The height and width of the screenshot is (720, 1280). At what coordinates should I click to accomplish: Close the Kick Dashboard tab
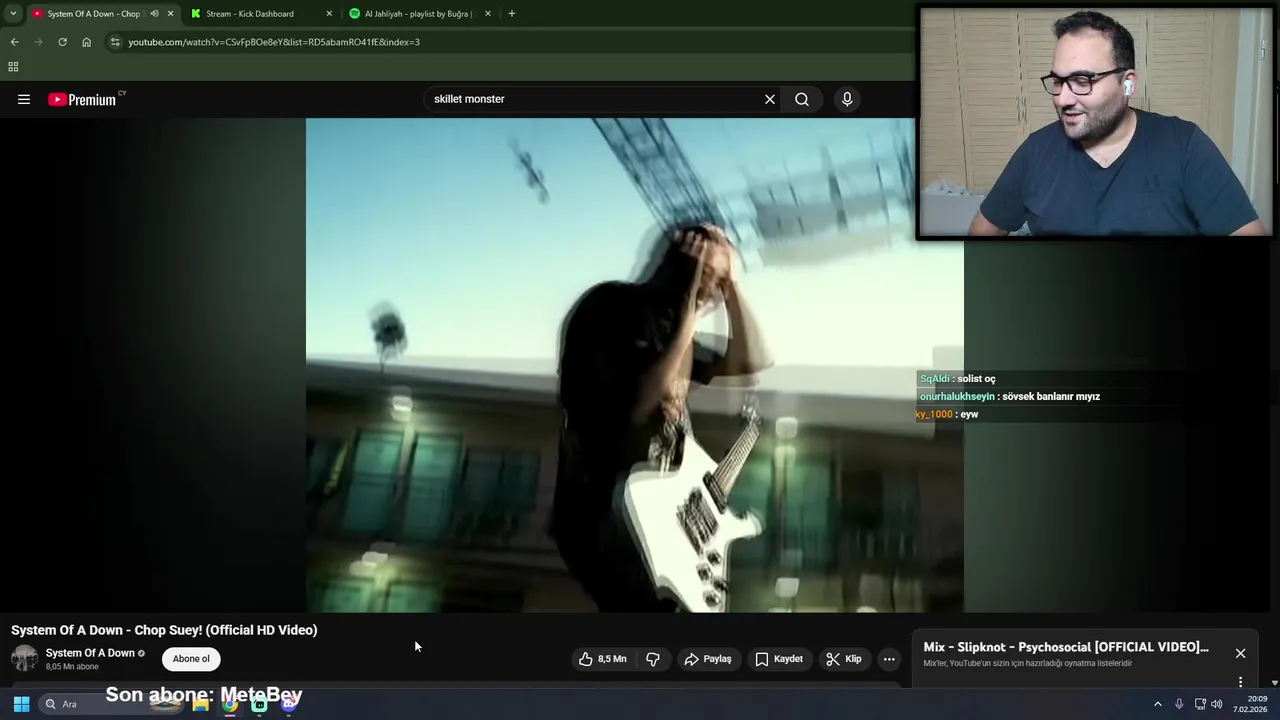pos(329,14)
